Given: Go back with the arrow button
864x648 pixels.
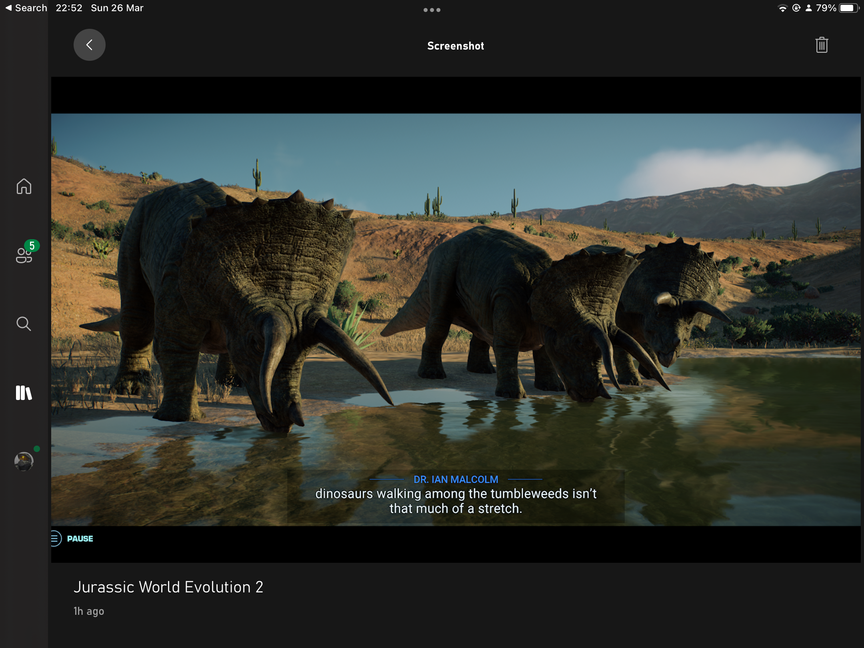Looking at the screenshot, I should point(89,45).
